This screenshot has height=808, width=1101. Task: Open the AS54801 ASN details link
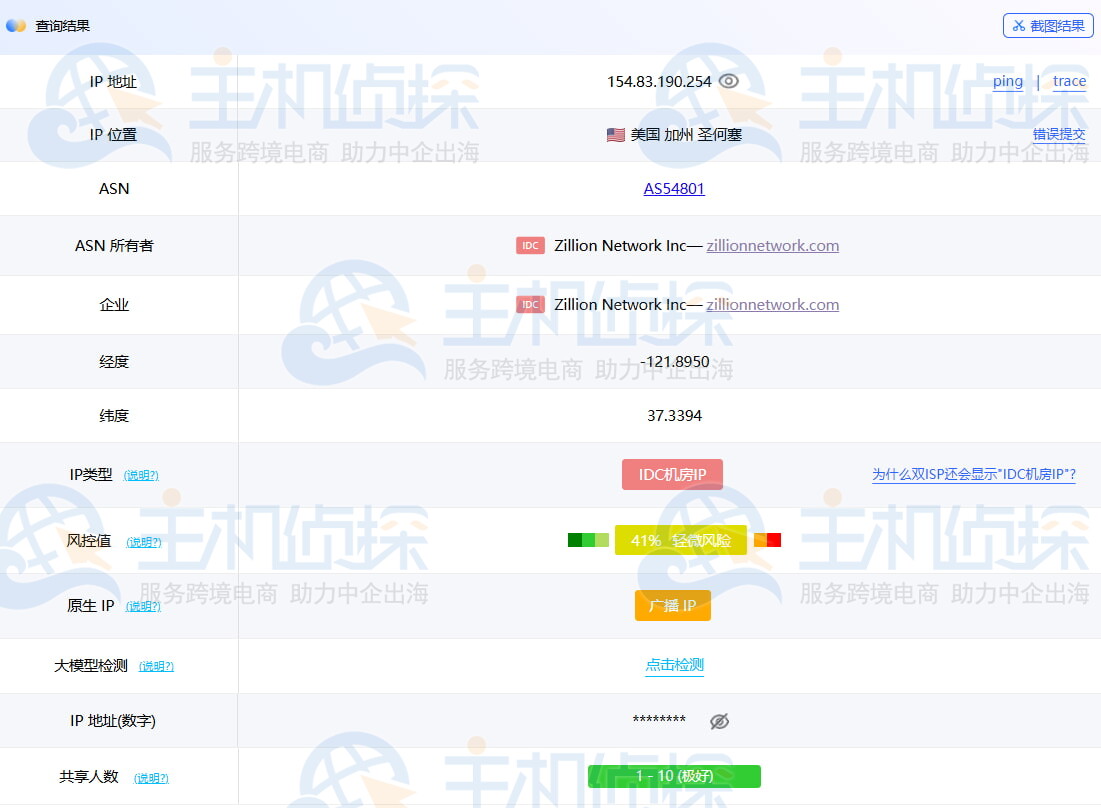click(x=674, y=188)
